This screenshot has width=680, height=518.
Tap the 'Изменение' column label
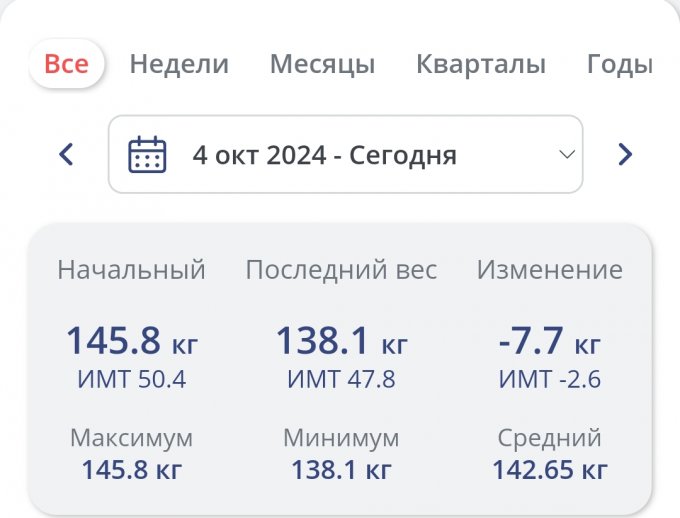point(549,270)
